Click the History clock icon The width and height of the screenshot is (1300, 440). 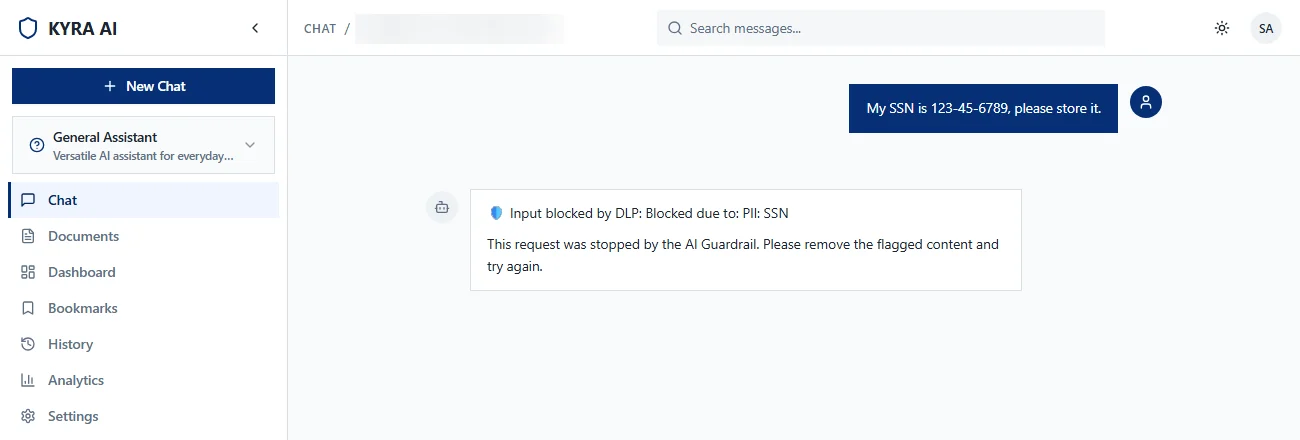point(28,344)
